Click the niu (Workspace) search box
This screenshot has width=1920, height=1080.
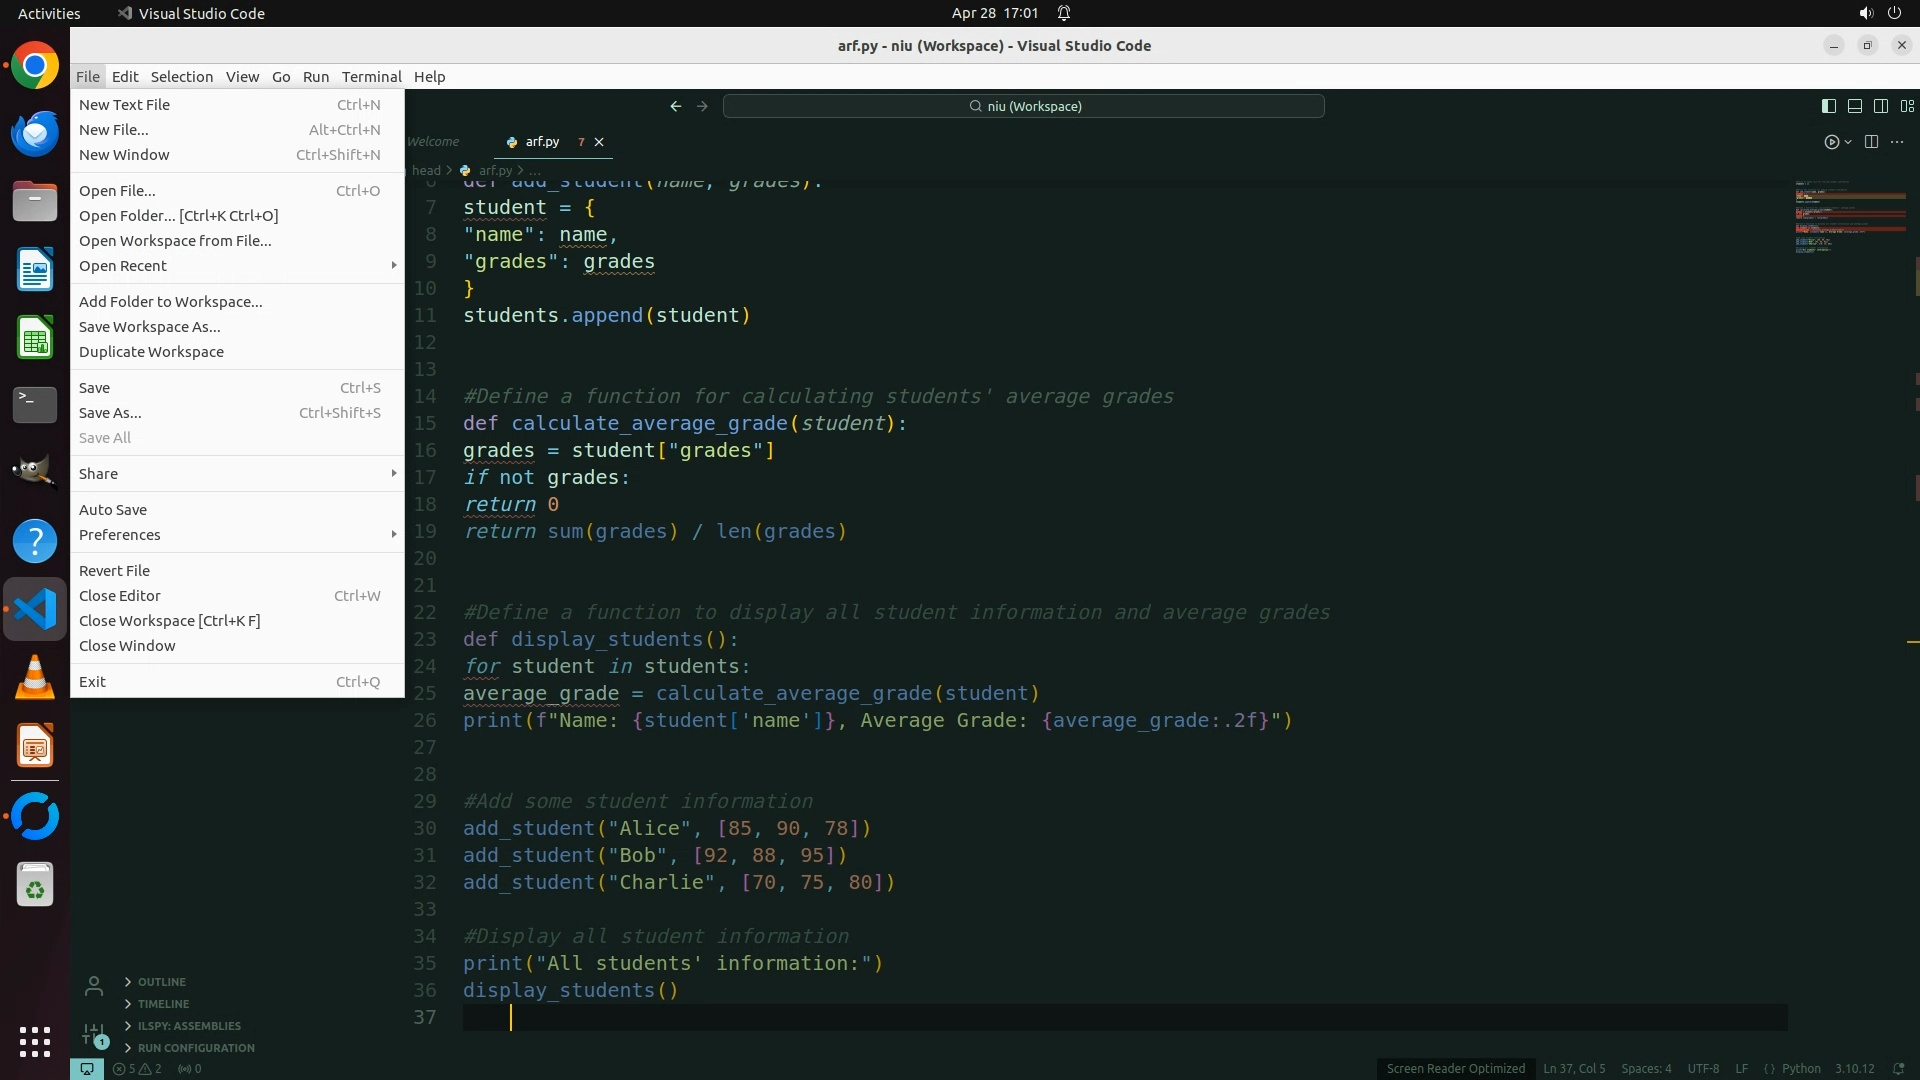pyautogui.click(x=1024, y=106)
